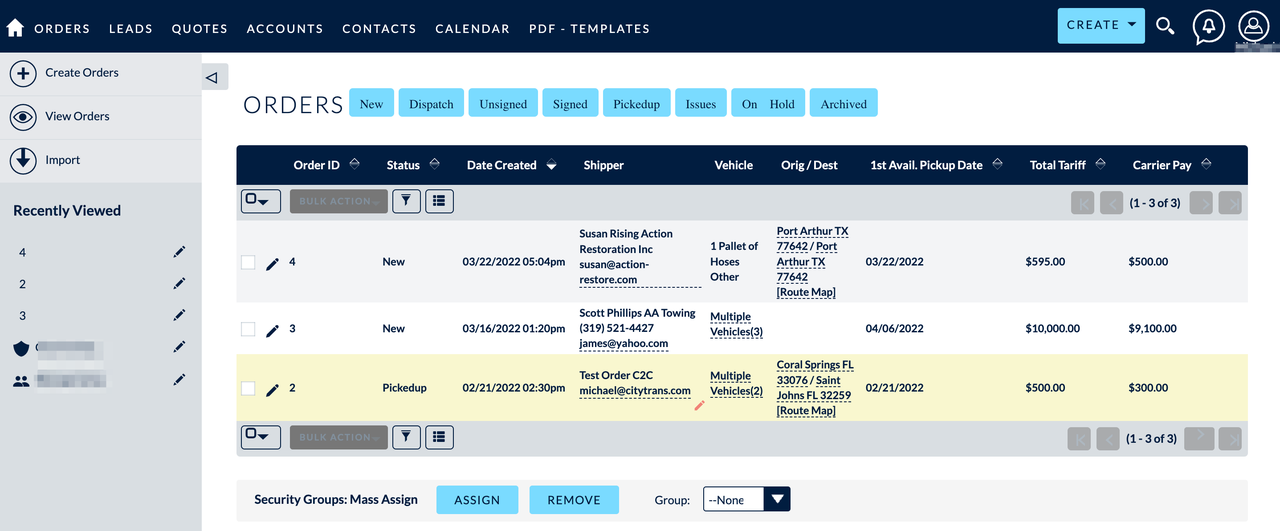1280x531 pixels.
Task: Click the View Orders eye icon
Action: click(23, 117)
